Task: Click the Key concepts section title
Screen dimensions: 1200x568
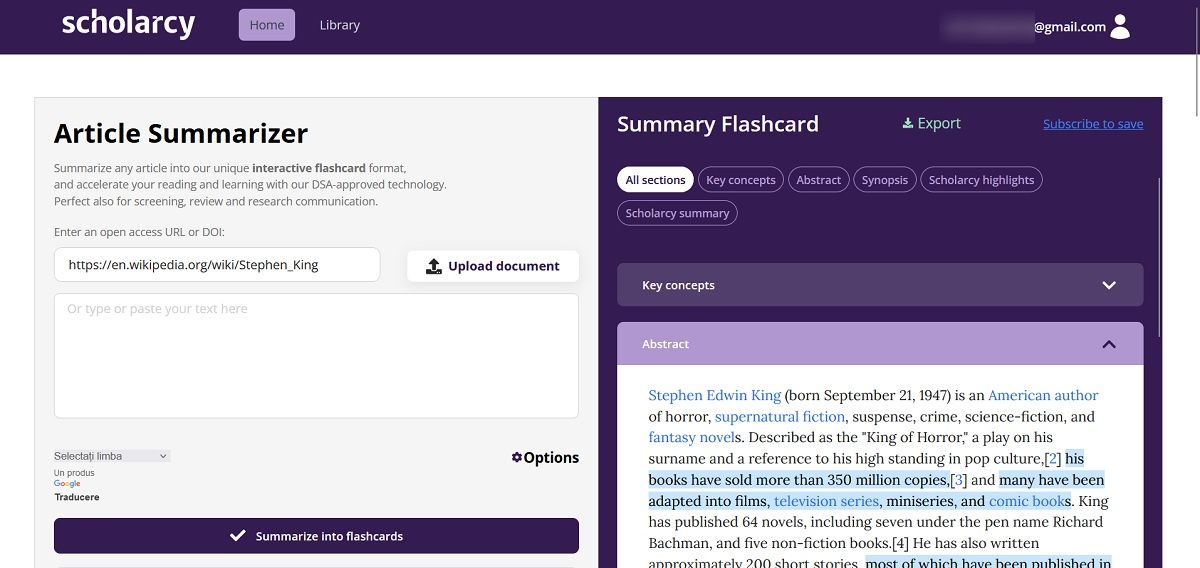Action: tap(678, 285)
